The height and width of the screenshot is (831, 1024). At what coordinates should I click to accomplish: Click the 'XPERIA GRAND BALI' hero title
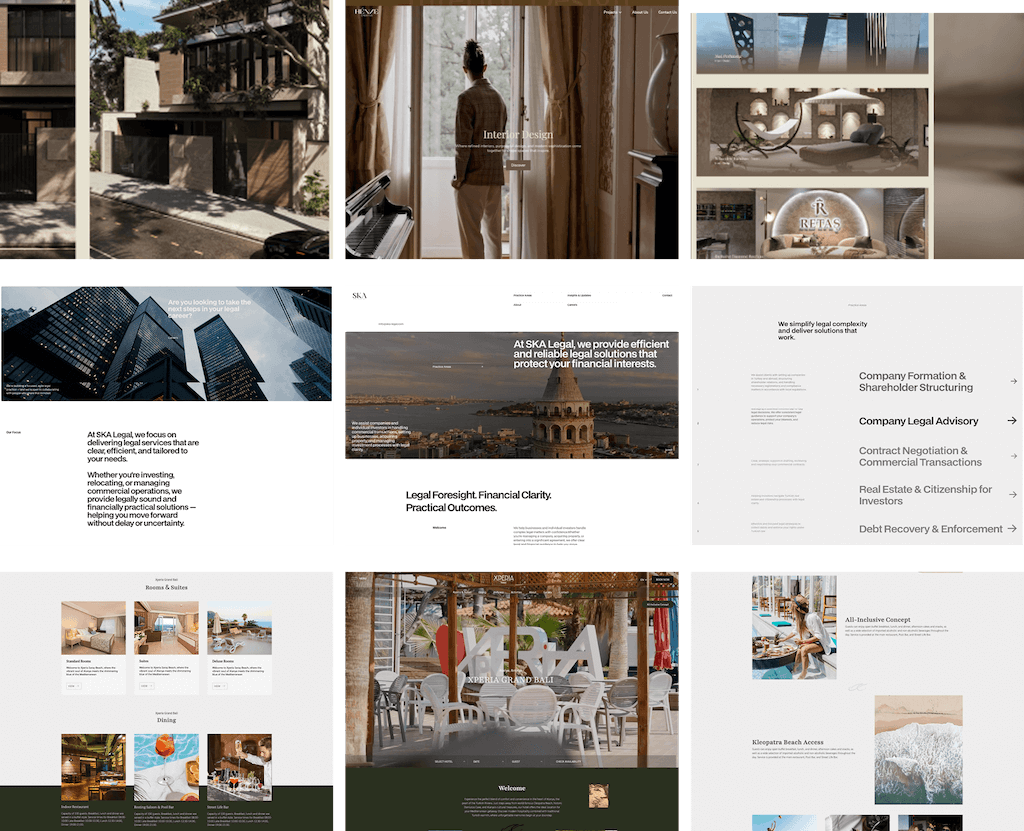(511, 679)
